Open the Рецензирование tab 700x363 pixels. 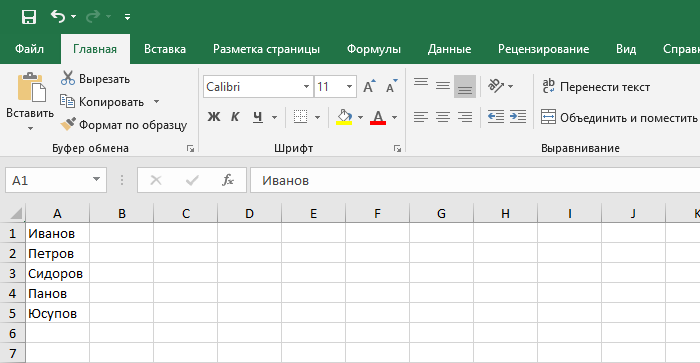pos(543,49)
